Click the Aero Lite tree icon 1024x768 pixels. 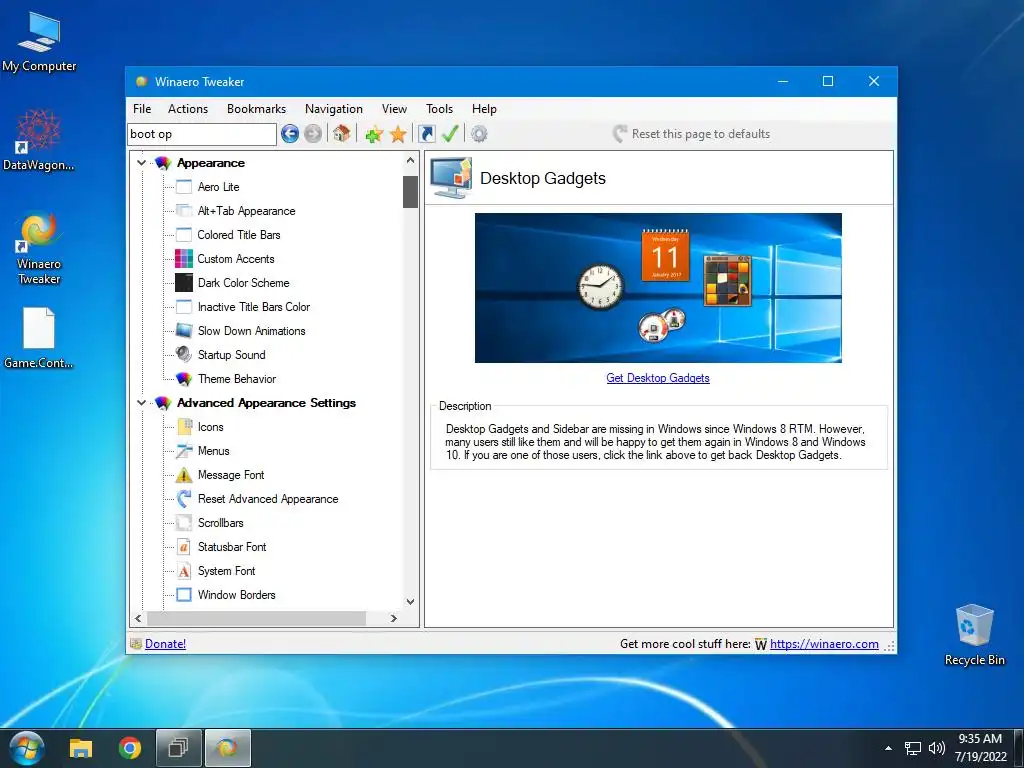pyautogui.click(x=184, y=187)
